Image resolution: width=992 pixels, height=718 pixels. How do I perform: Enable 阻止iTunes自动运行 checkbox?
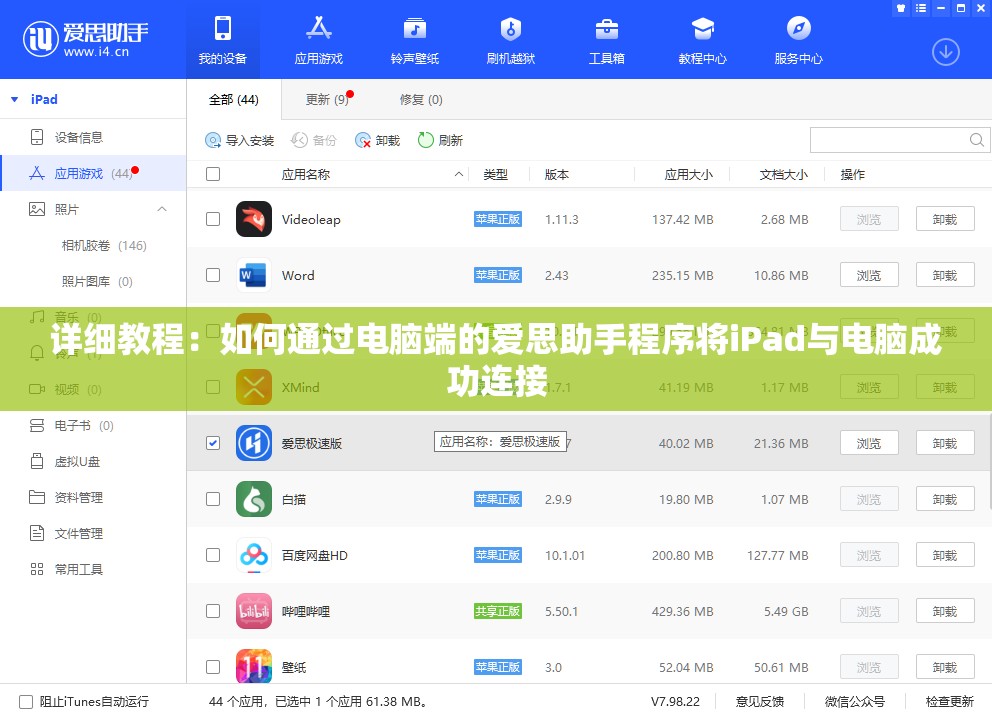26,702
